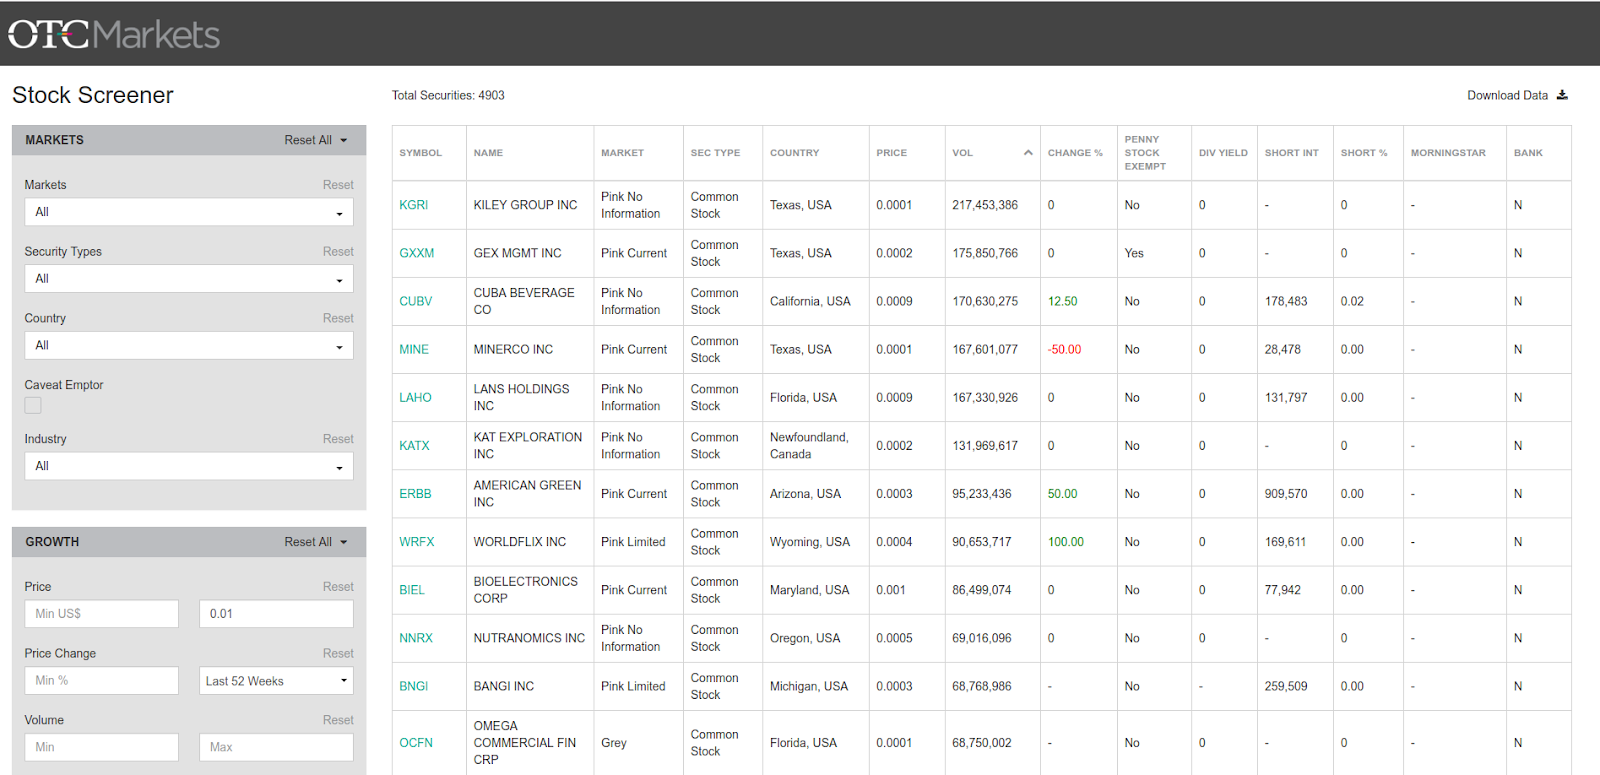Sort the table by the MARKET column
The image size is (1600, 775).
click(622, 153)
